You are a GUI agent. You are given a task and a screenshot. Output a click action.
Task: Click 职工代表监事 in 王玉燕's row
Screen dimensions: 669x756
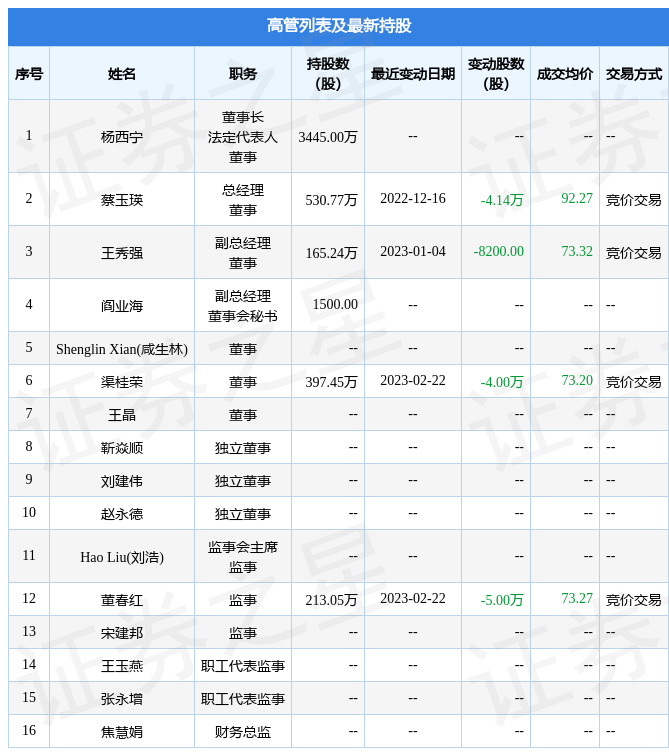[x=242, y=666]
